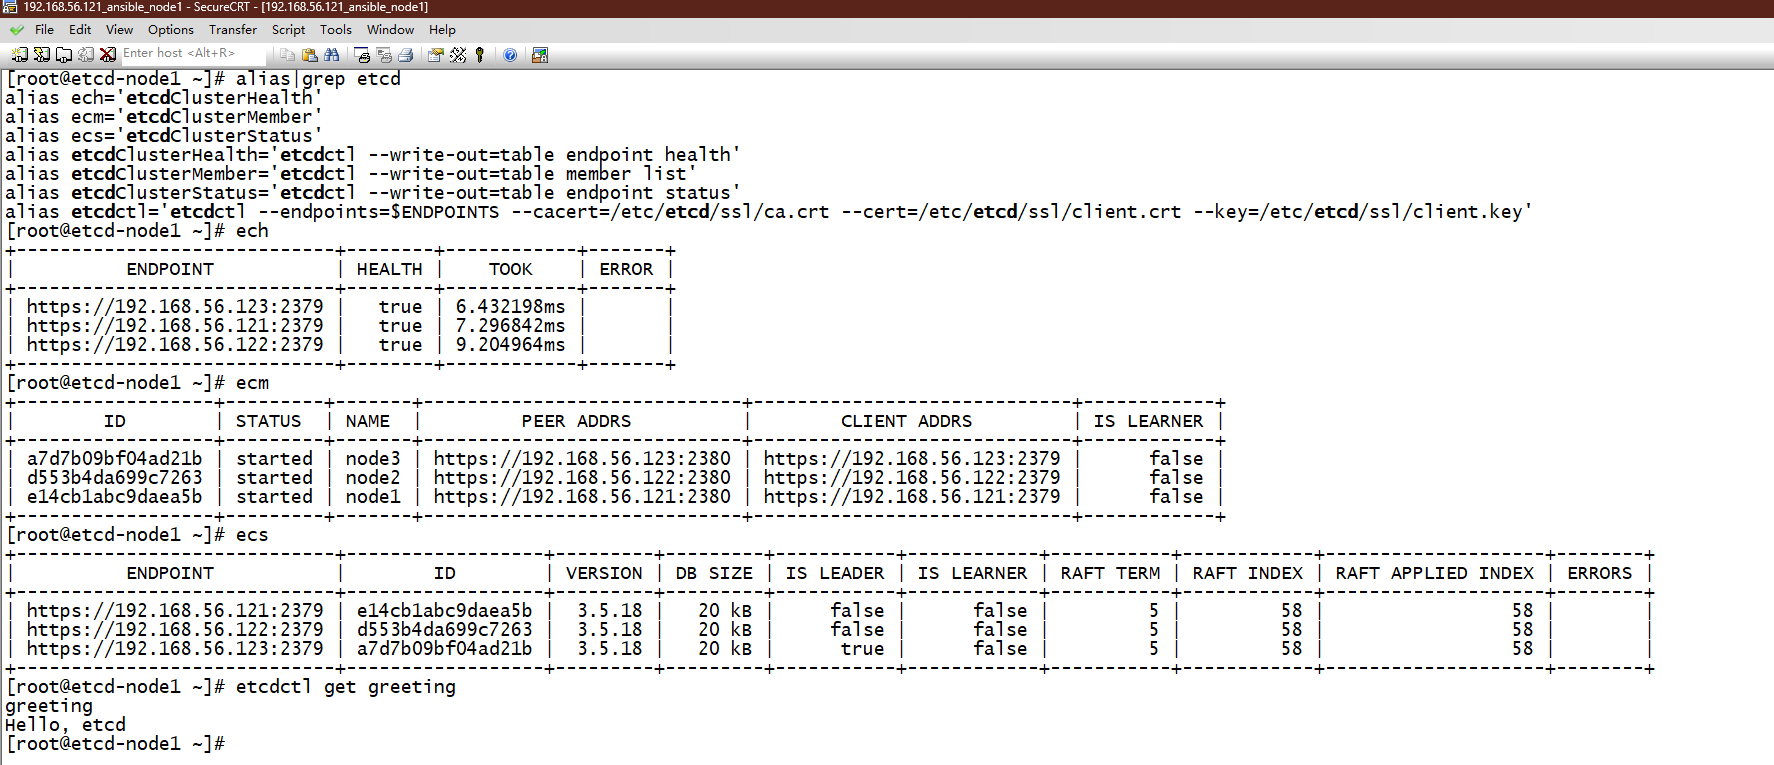Click the blue Help question mark icon
Screen dimensions: 1774x765
tap(510, 55)
